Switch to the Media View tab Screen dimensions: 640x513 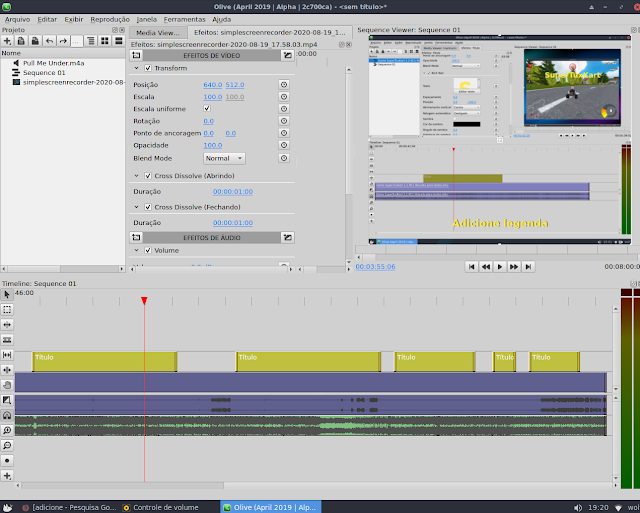pos(158,33)
